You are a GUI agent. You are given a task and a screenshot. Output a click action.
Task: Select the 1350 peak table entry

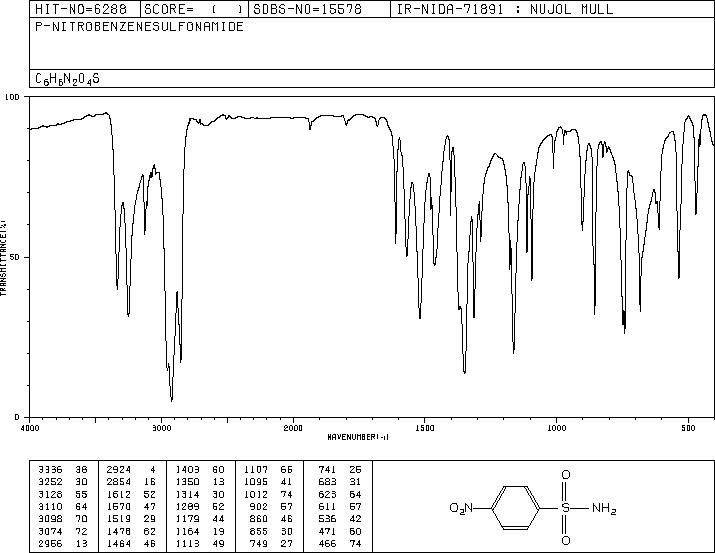(x=200, y=482)
